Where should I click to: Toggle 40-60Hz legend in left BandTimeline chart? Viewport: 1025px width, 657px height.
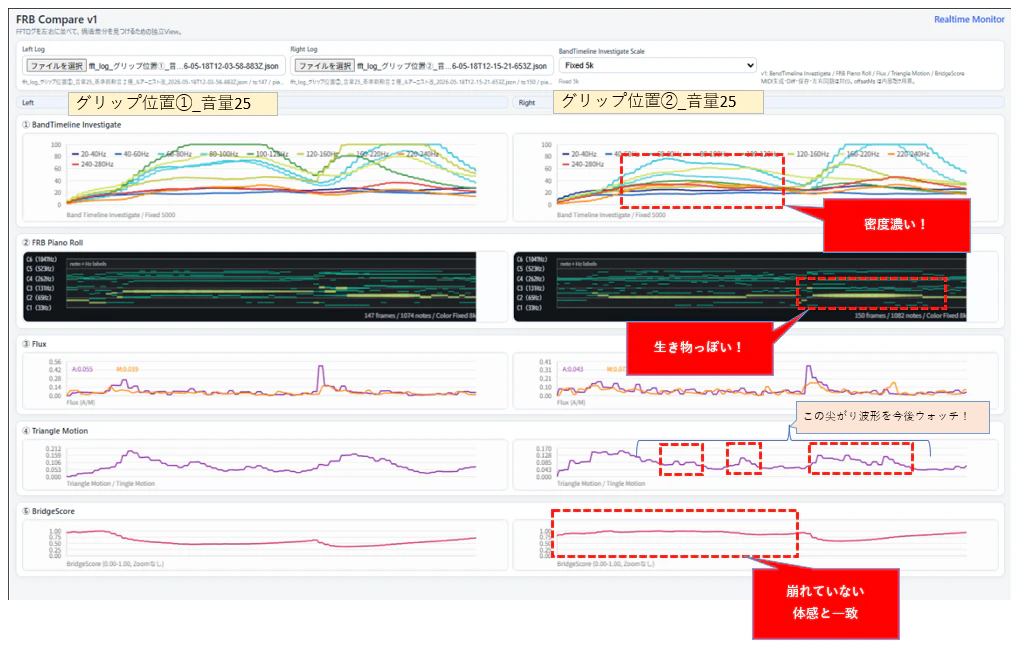pyautogui.click(x=131, y=154)
